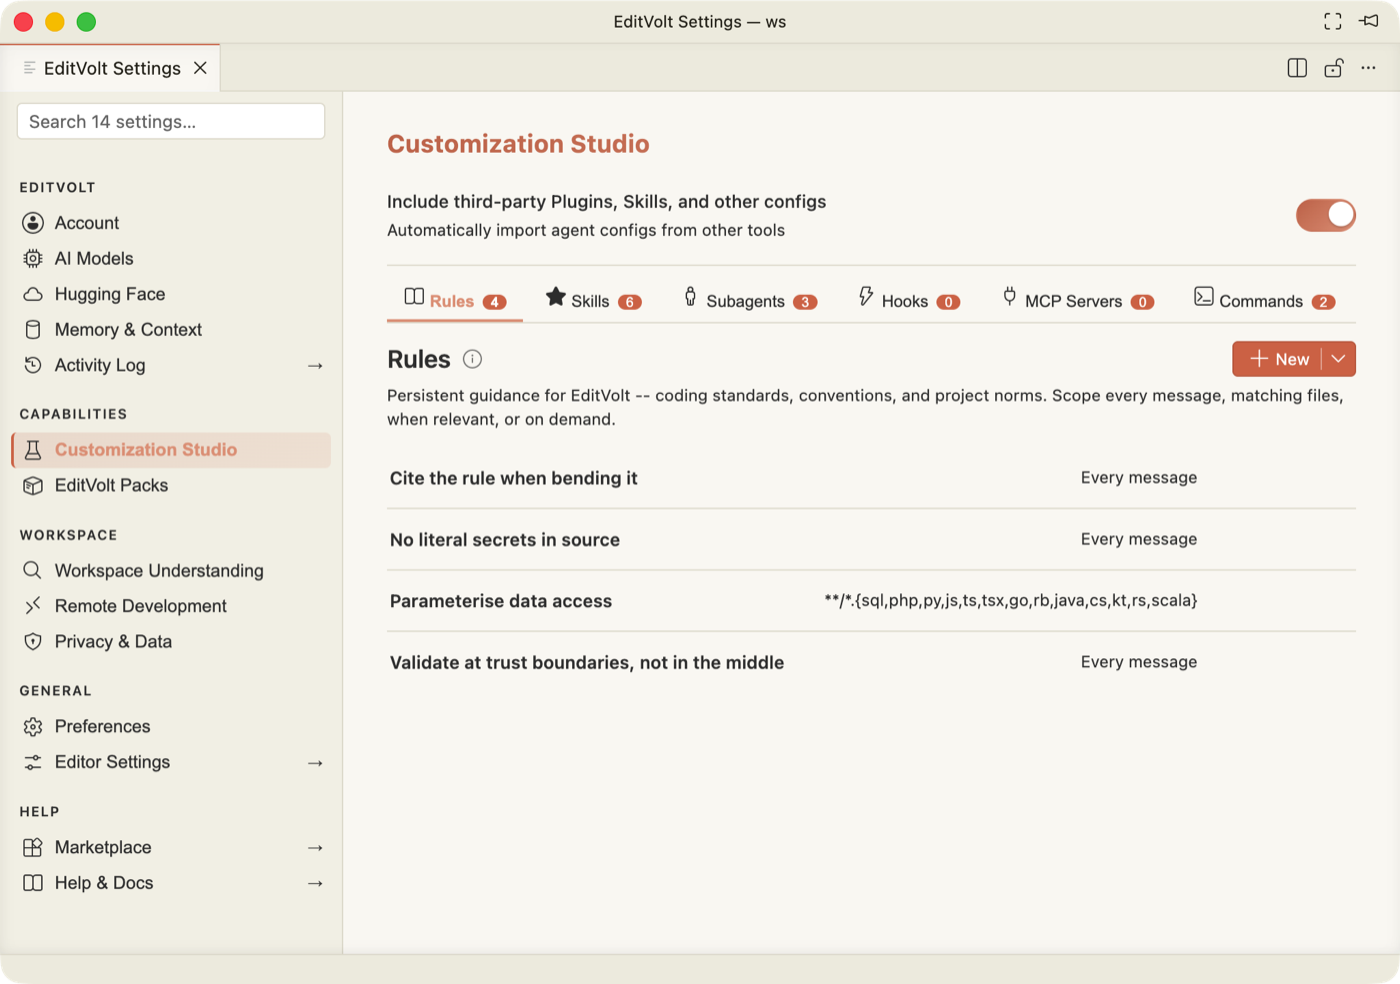Viewport: 1400px width, 984px height.
Task: Click the file glob scope for Parameterise data access
Action: pyautogui.click(x=1011, y=601)
